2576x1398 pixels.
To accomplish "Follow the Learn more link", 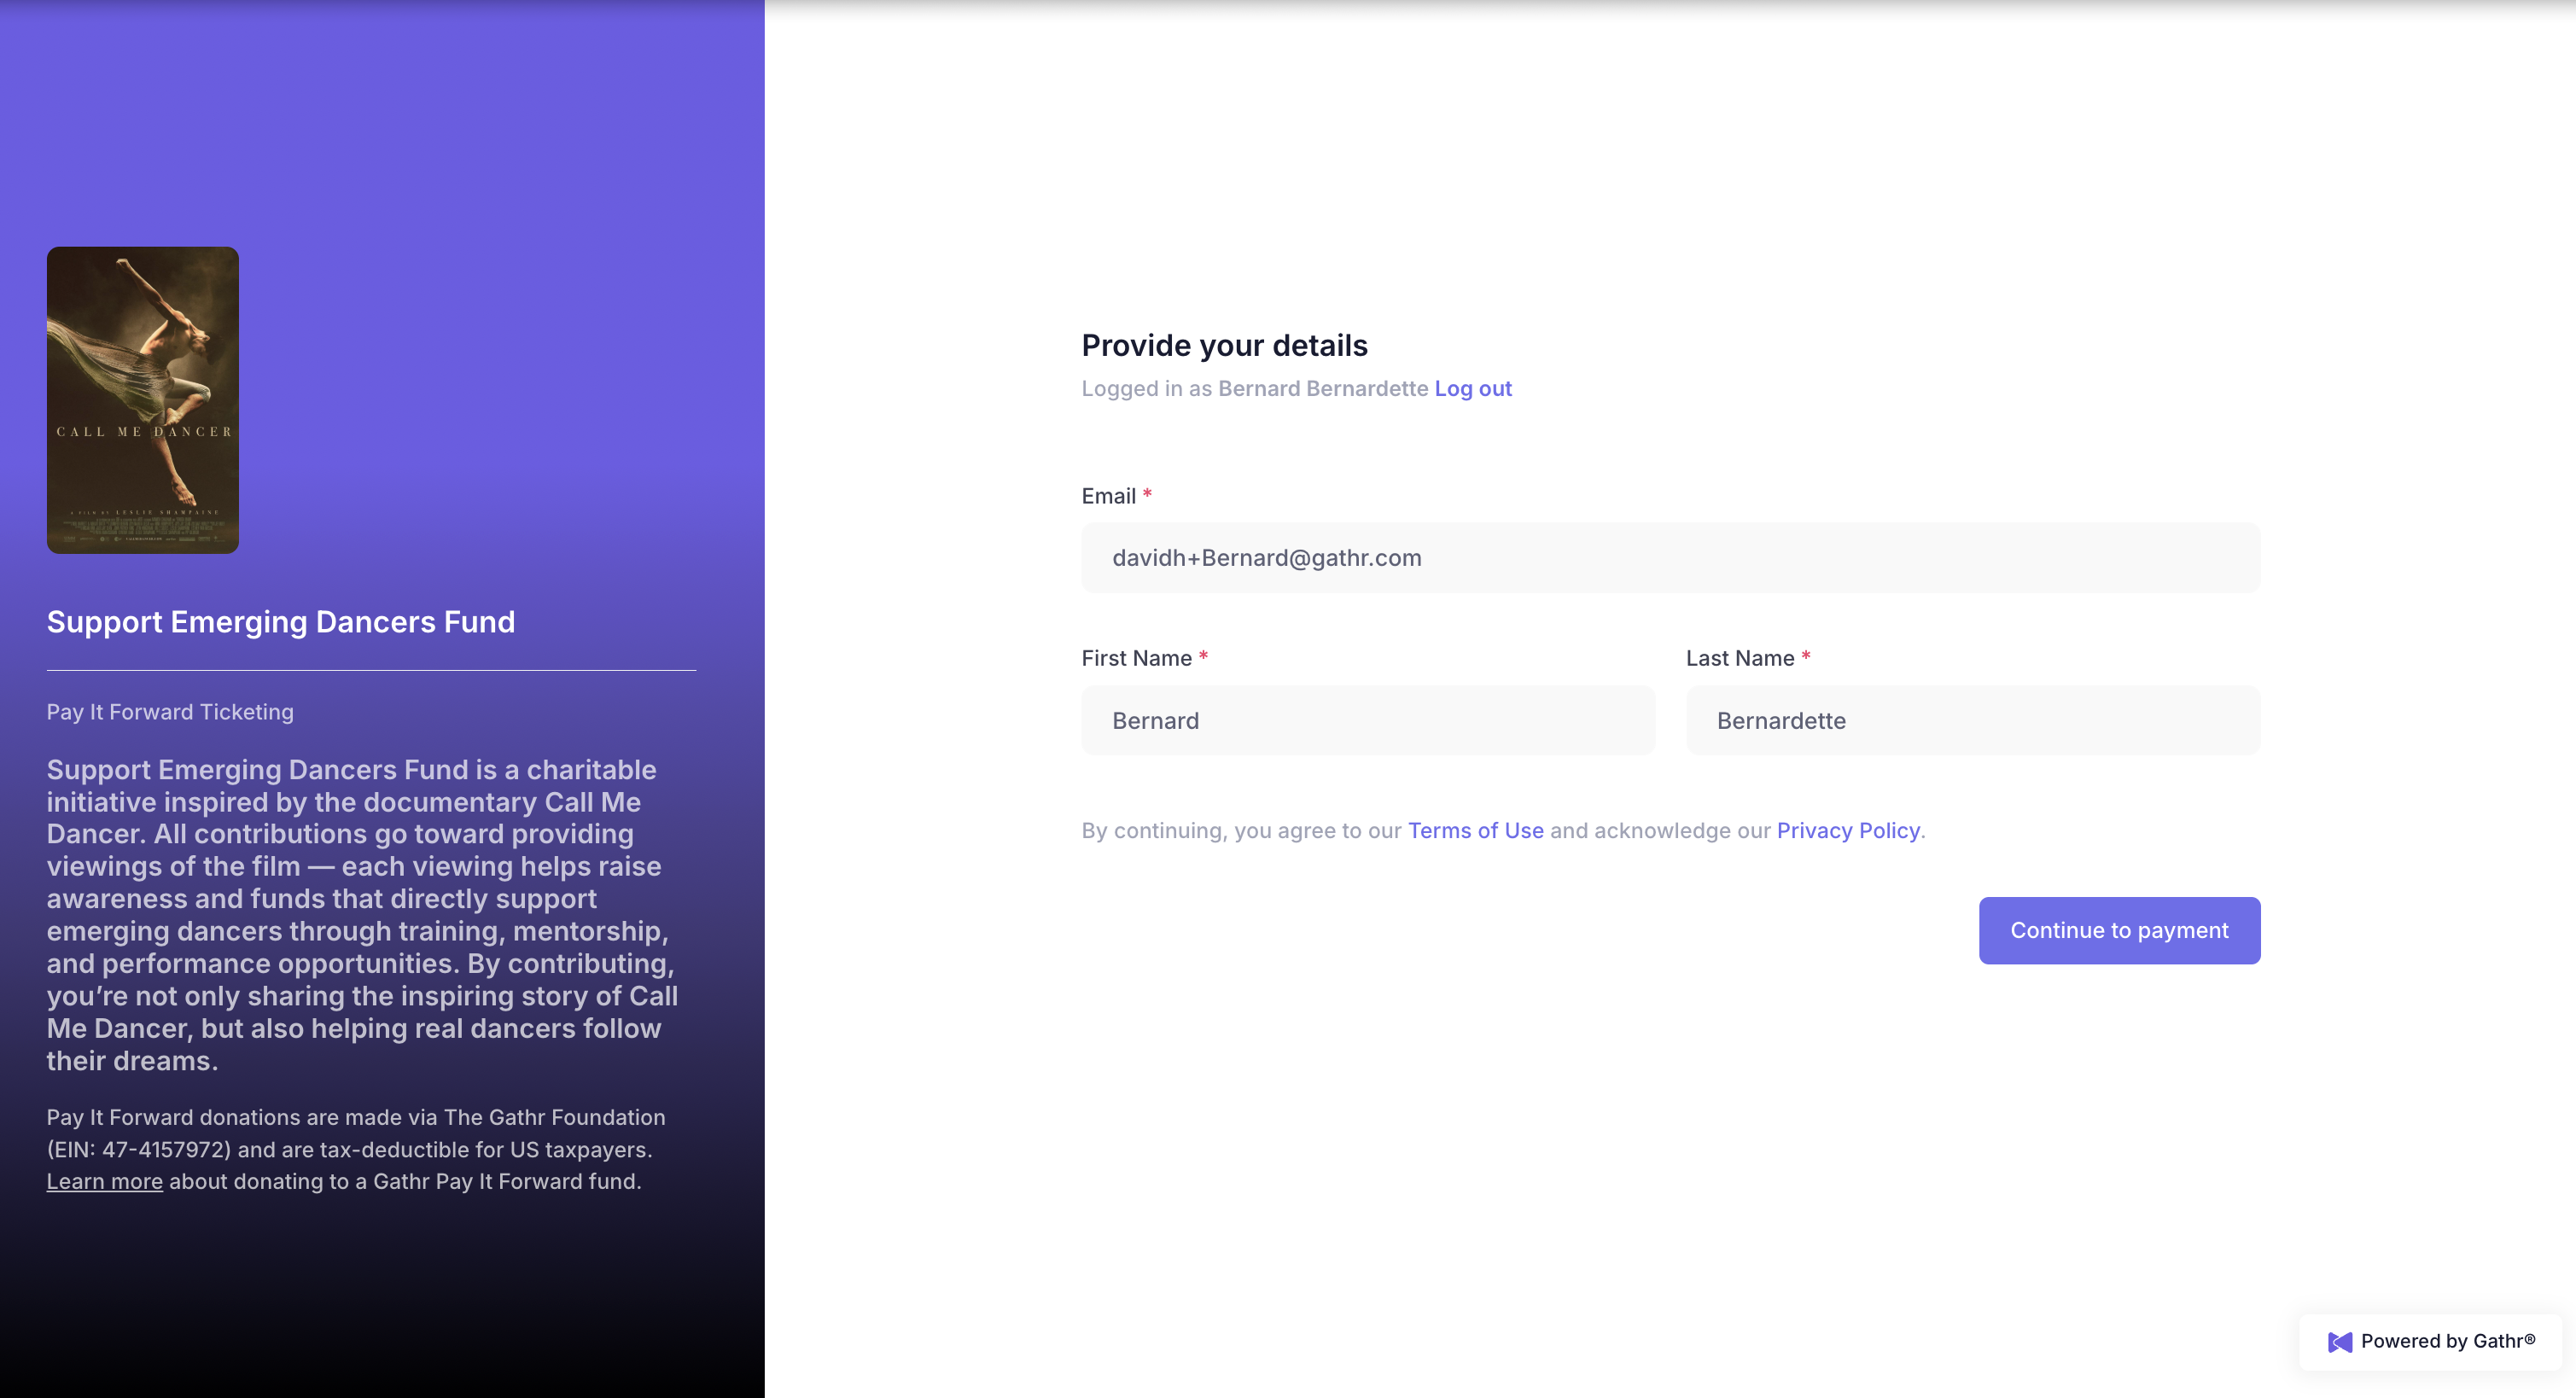I will point(104,1182).
